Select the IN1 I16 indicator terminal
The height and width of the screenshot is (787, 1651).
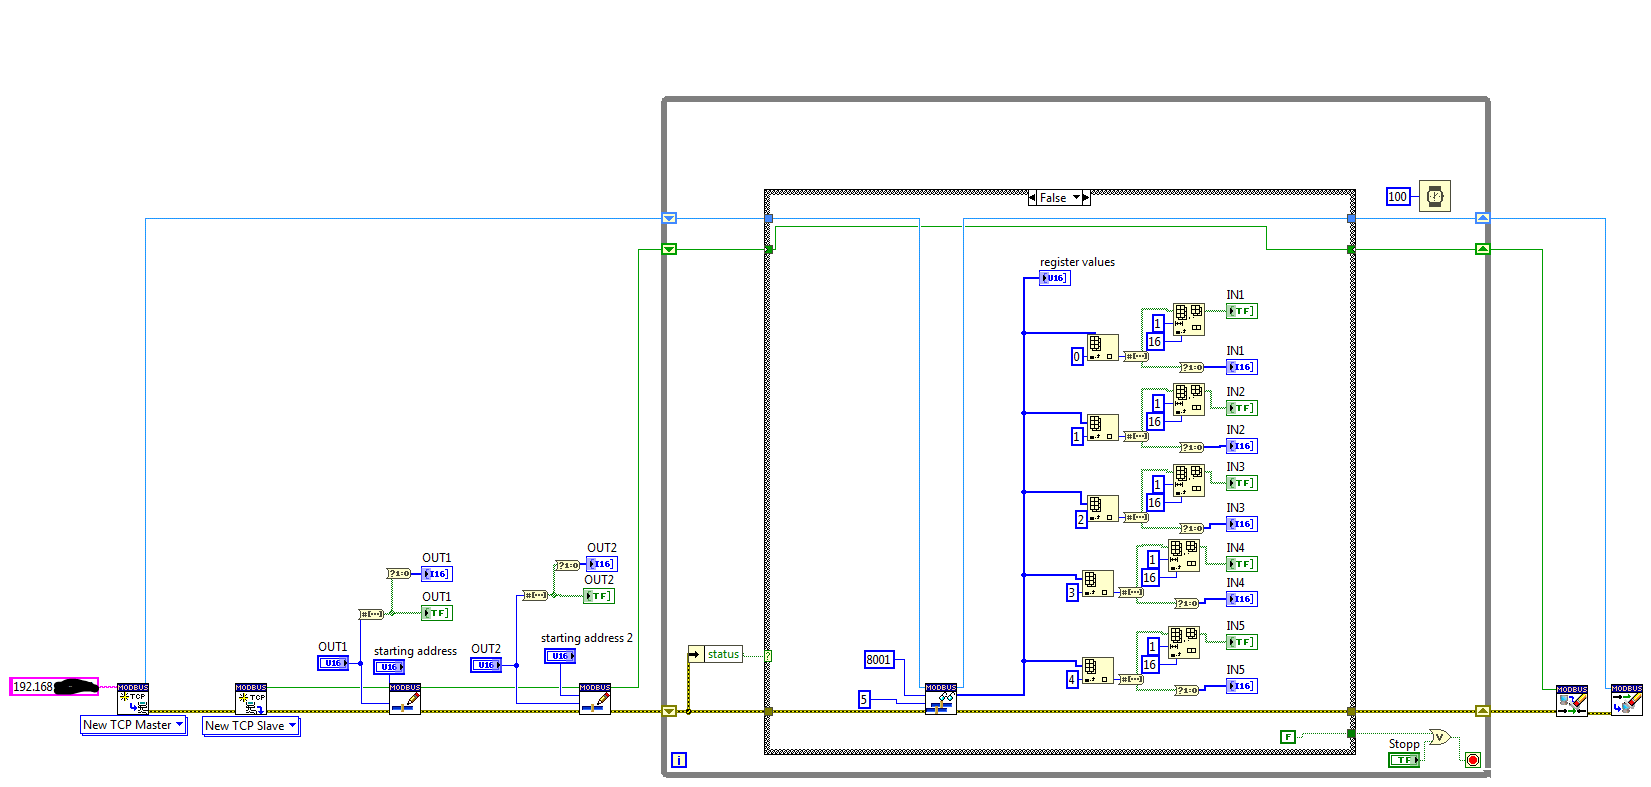tap(1242, 367)
